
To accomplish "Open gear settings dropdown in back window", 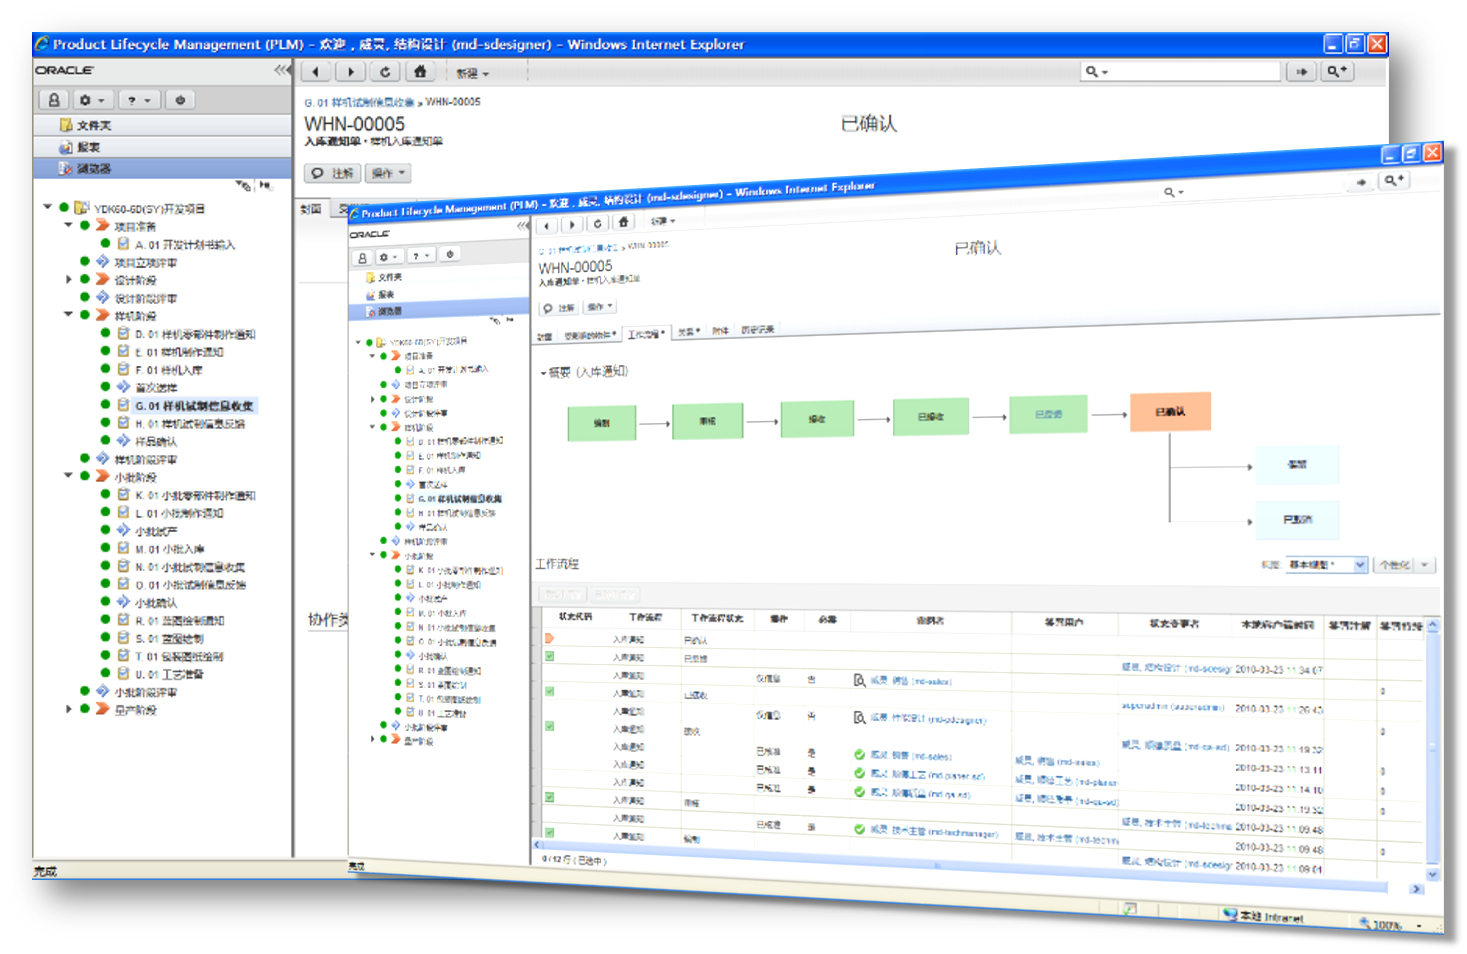I will point(92,100).
